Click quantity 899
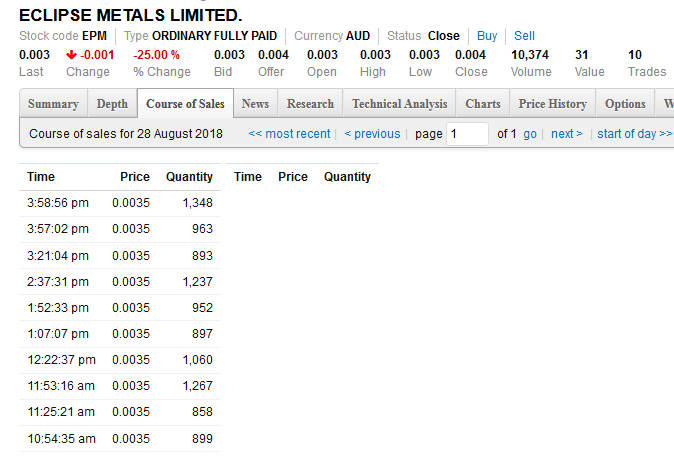 (202, 439)
